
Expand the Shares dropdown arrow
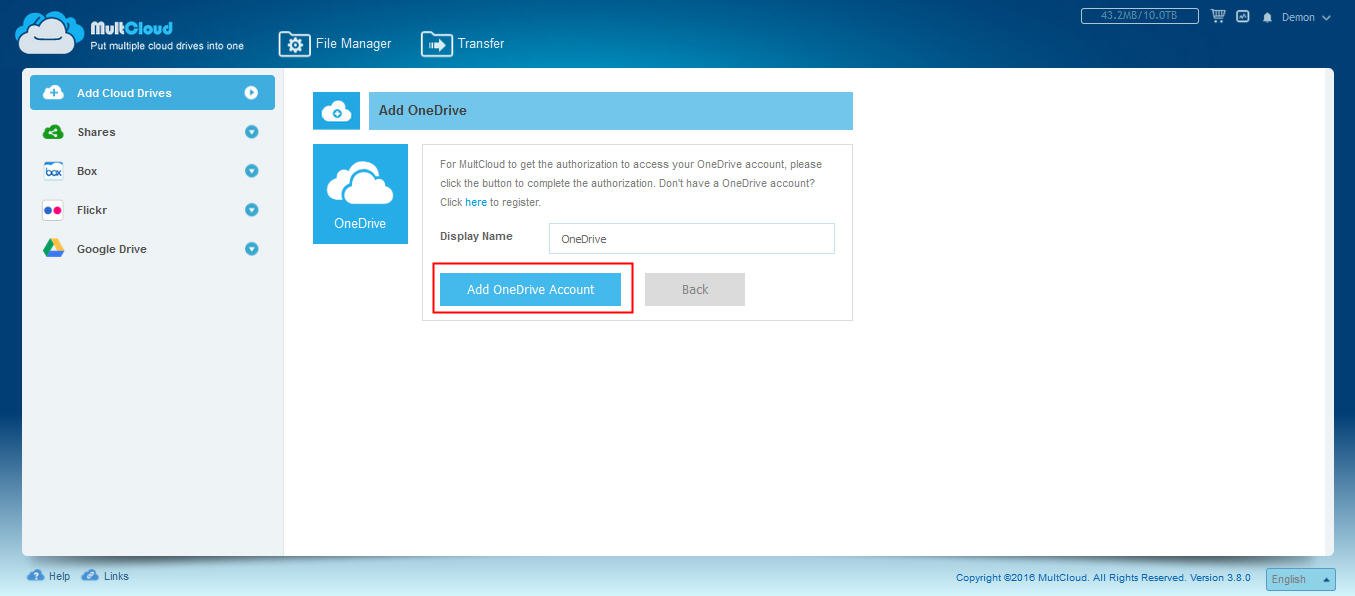[251, 132]
